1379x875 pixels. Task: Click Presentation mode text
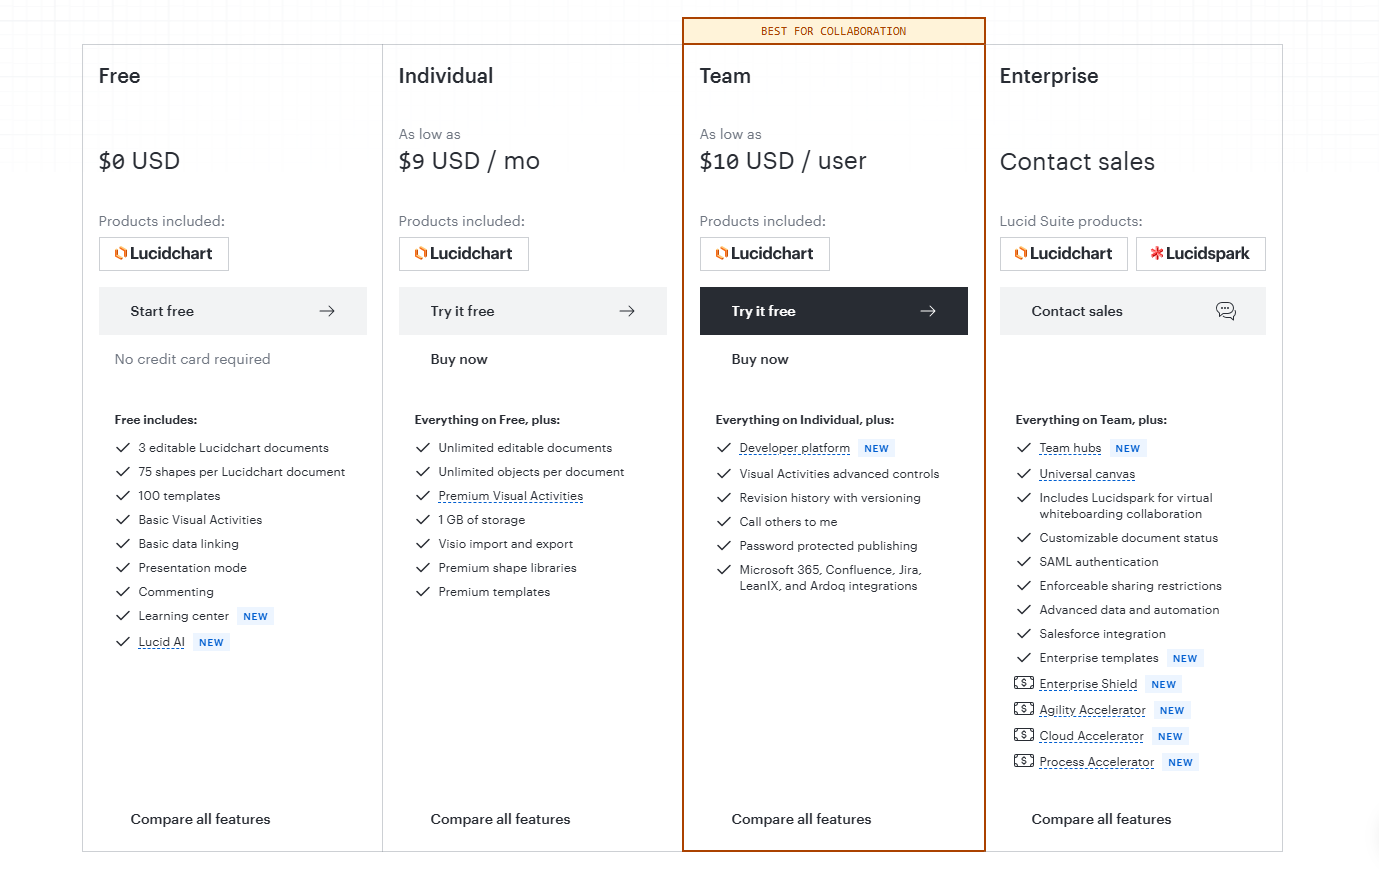[193, 568]
